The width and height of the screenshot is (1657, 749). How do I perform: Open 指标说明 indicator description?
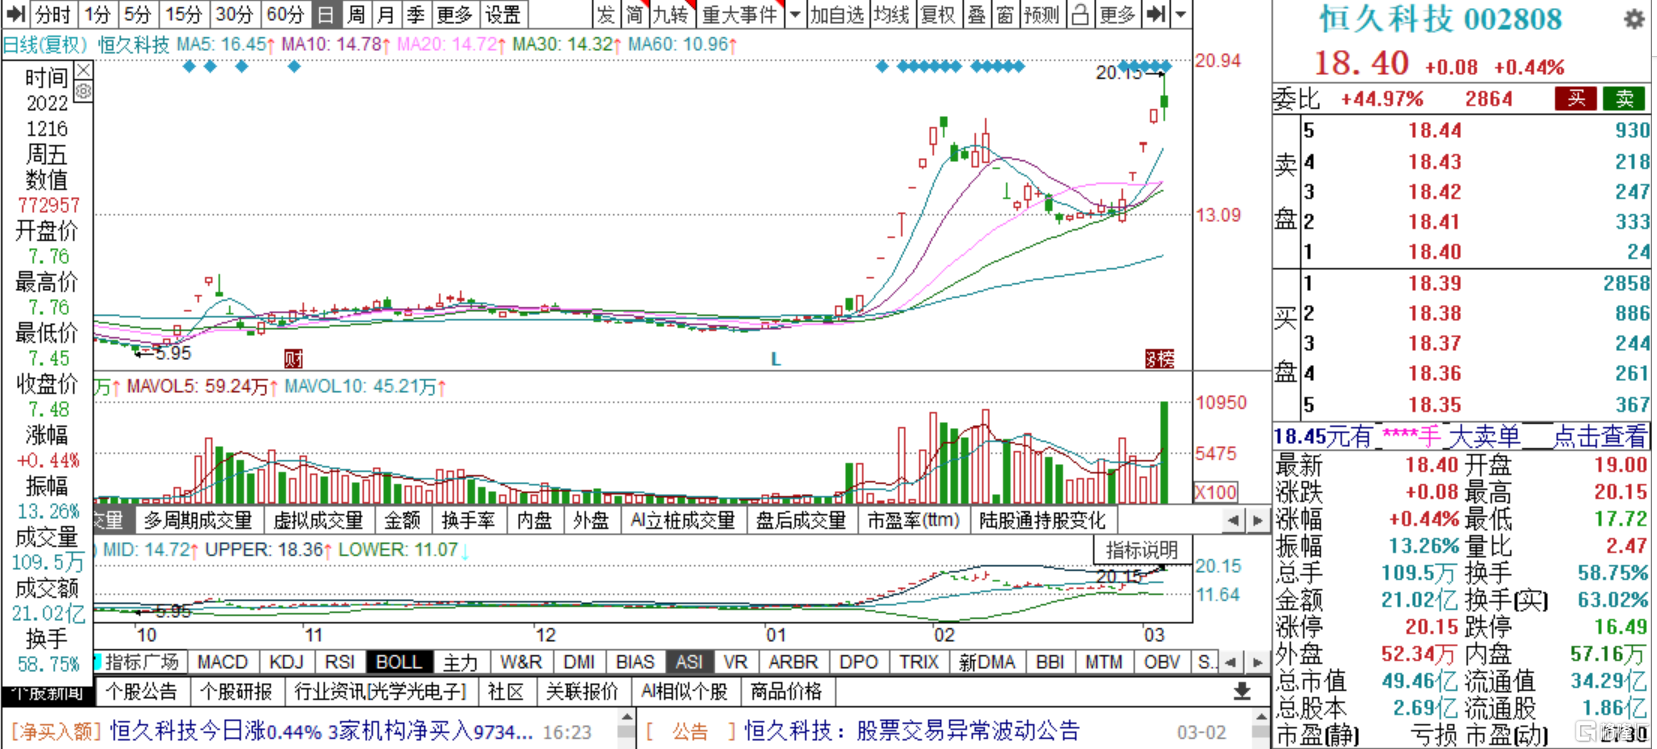tap(1142, 550)
